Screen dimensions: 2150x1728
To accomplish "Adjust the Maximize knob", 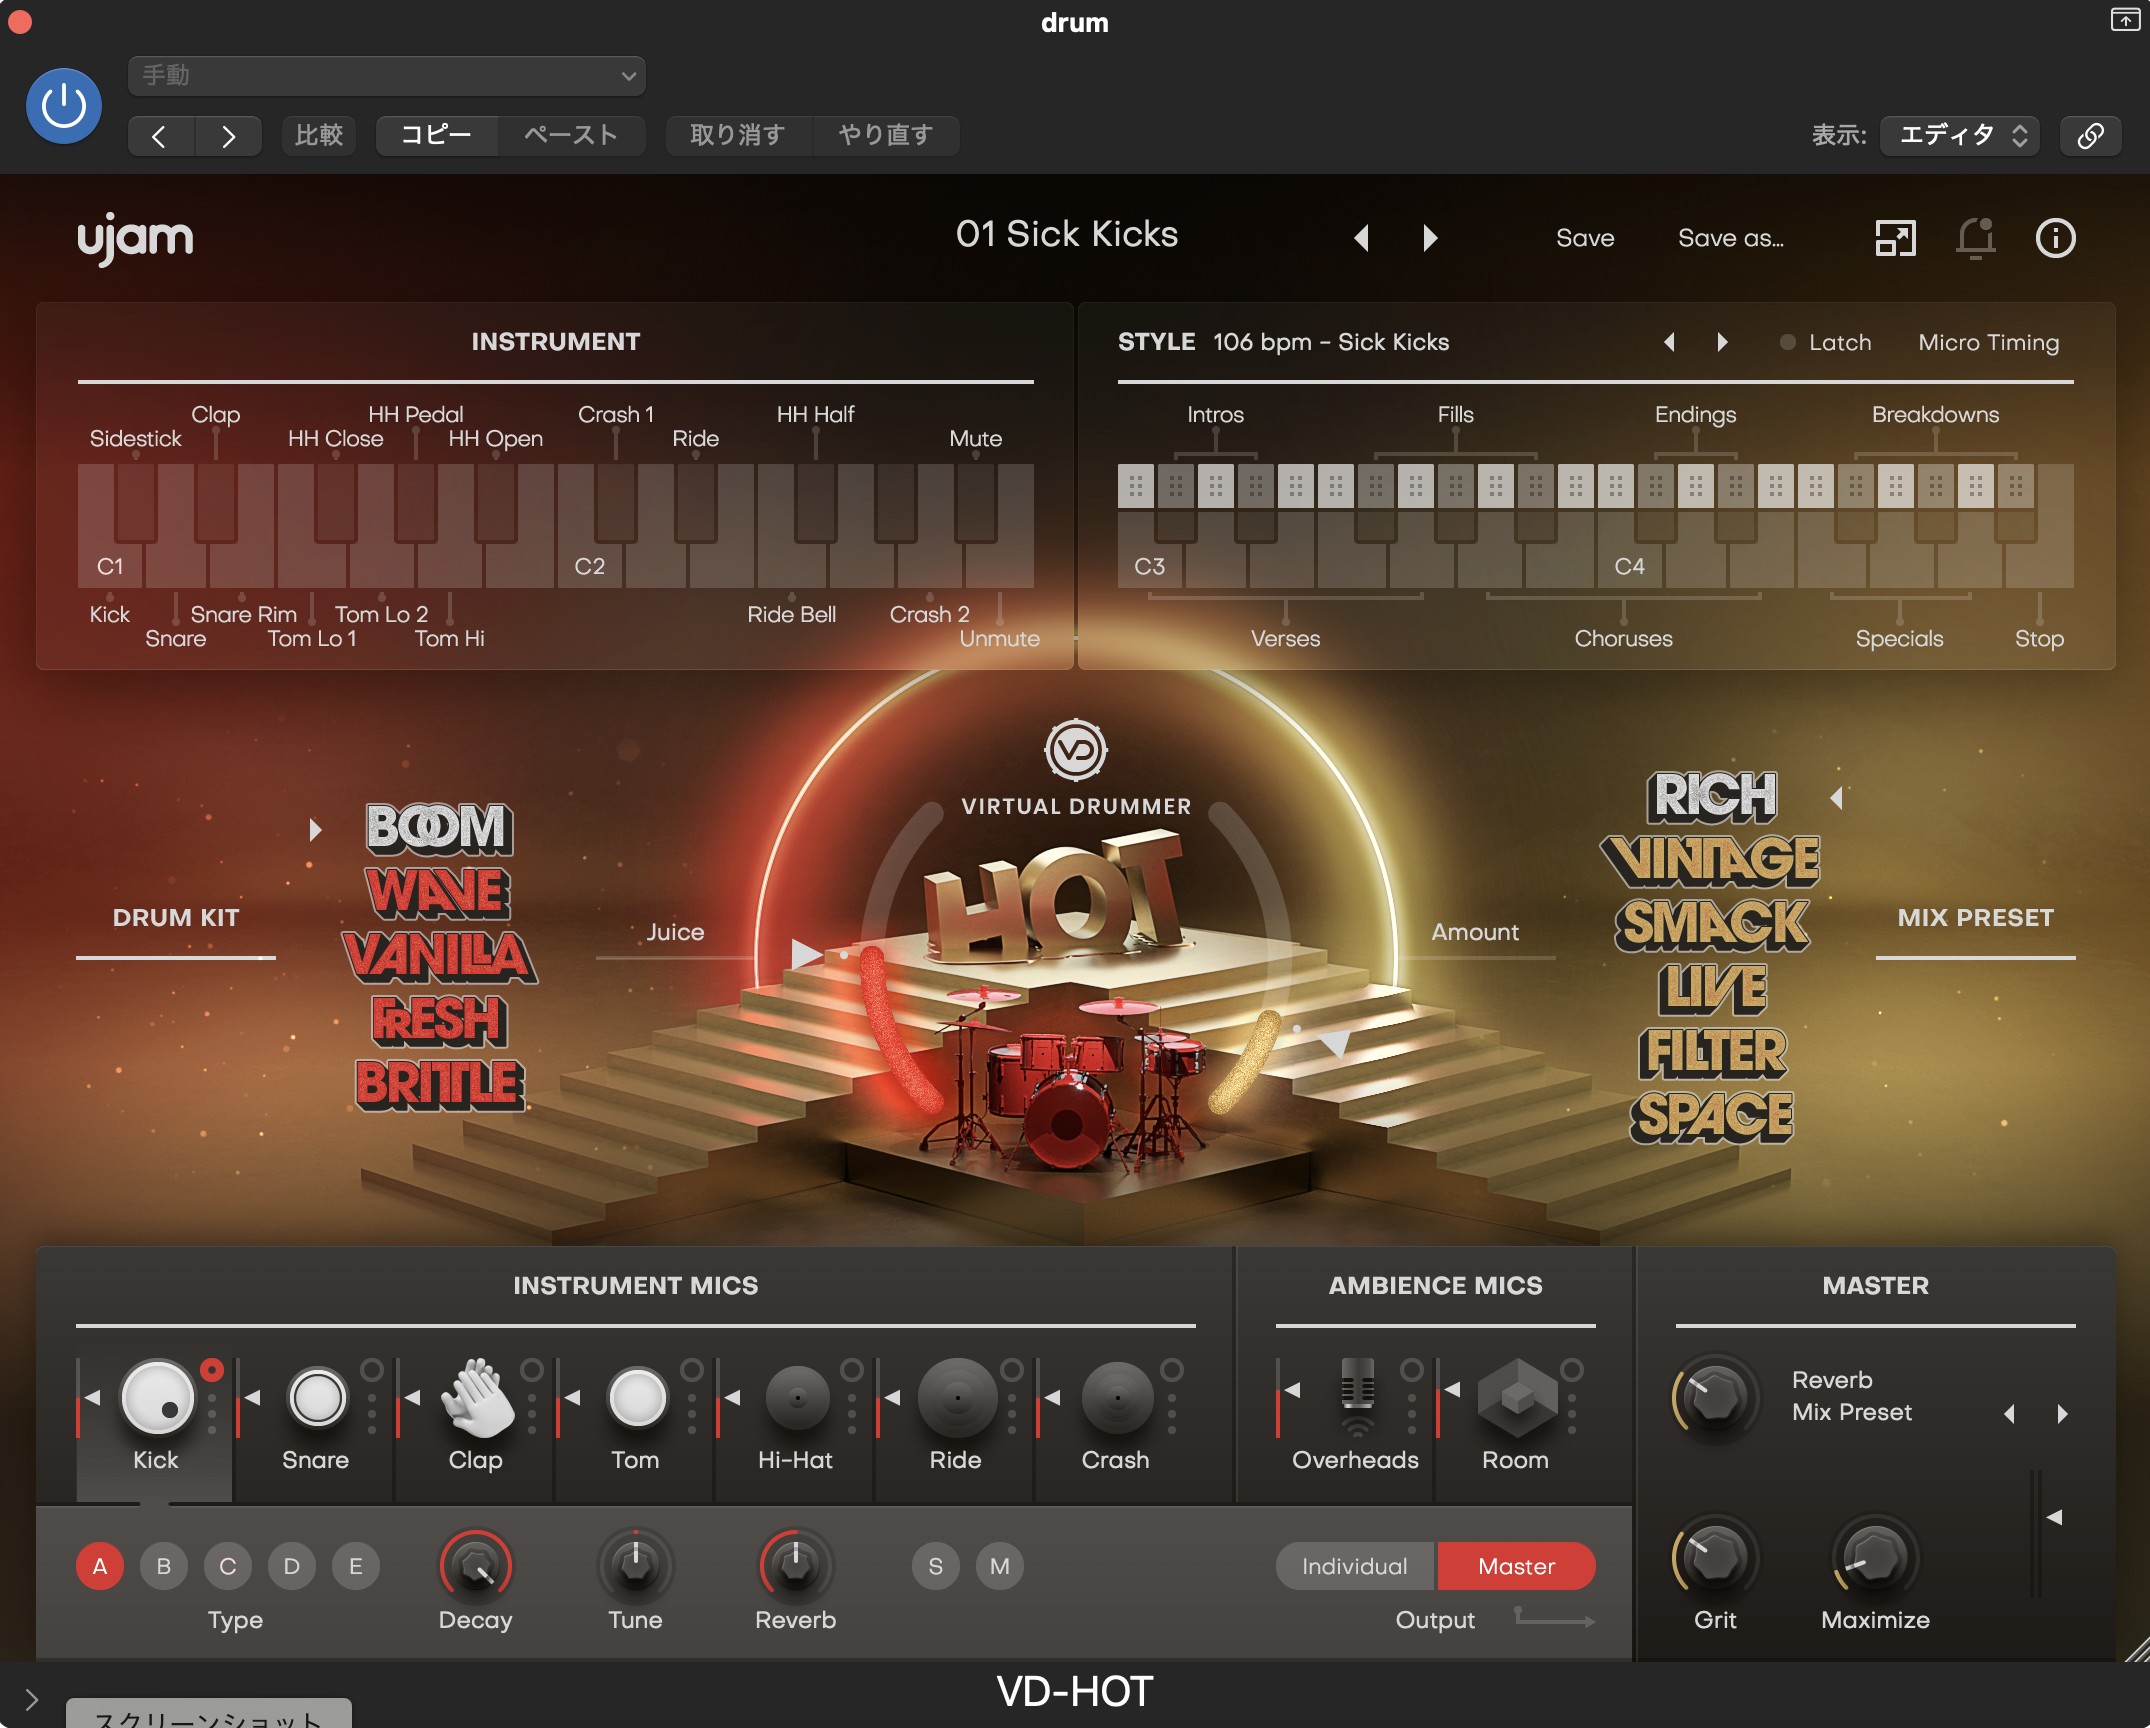I will (x=1875, y=1558).
